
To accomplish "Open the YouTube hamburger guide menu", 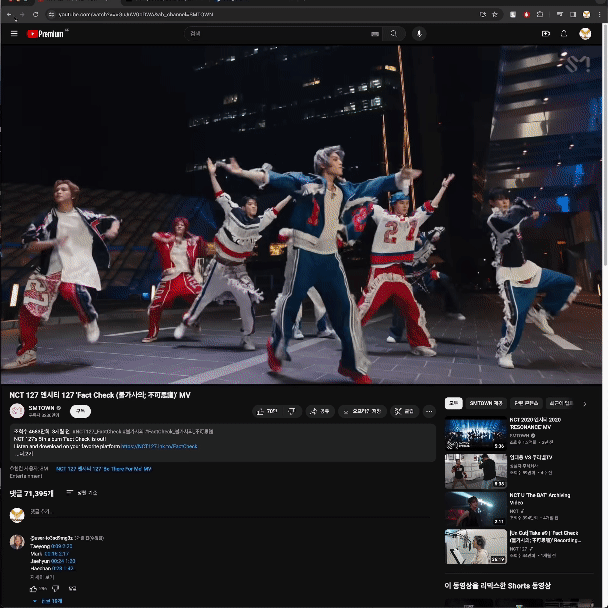I will [14, 34].
